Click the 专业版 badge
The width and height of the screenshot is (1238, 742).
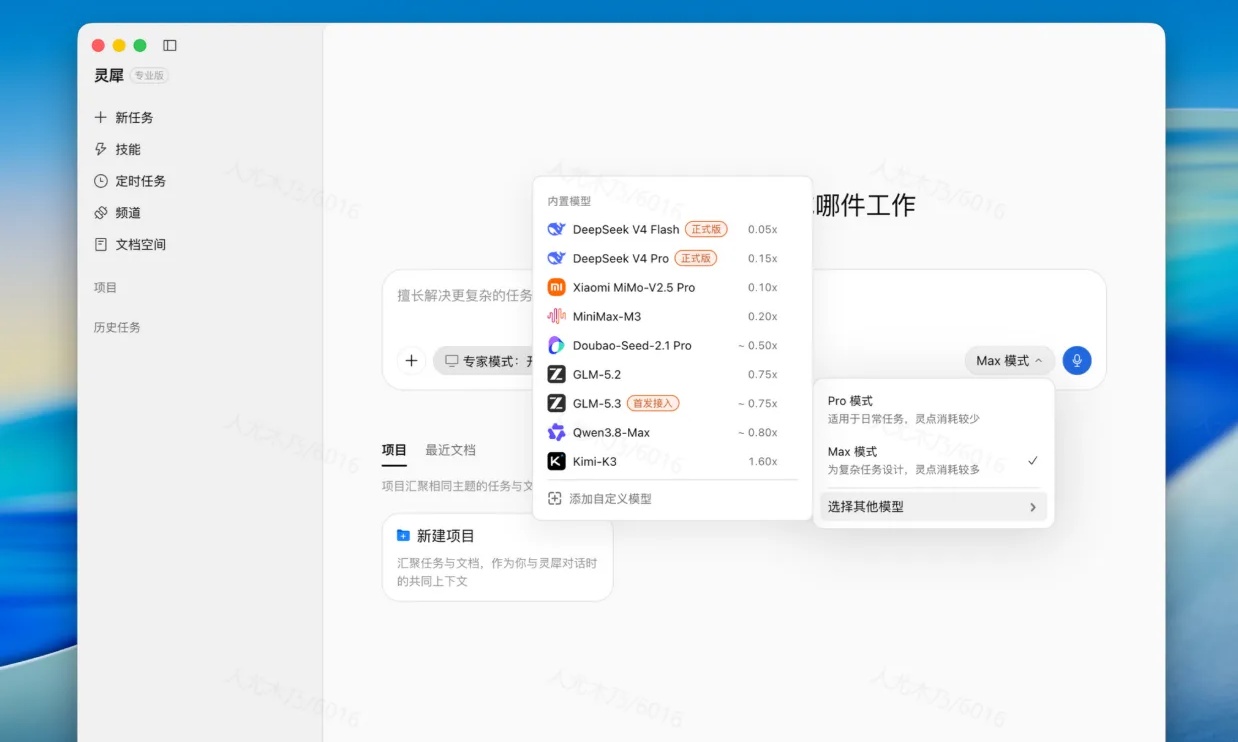coord(149,75)
